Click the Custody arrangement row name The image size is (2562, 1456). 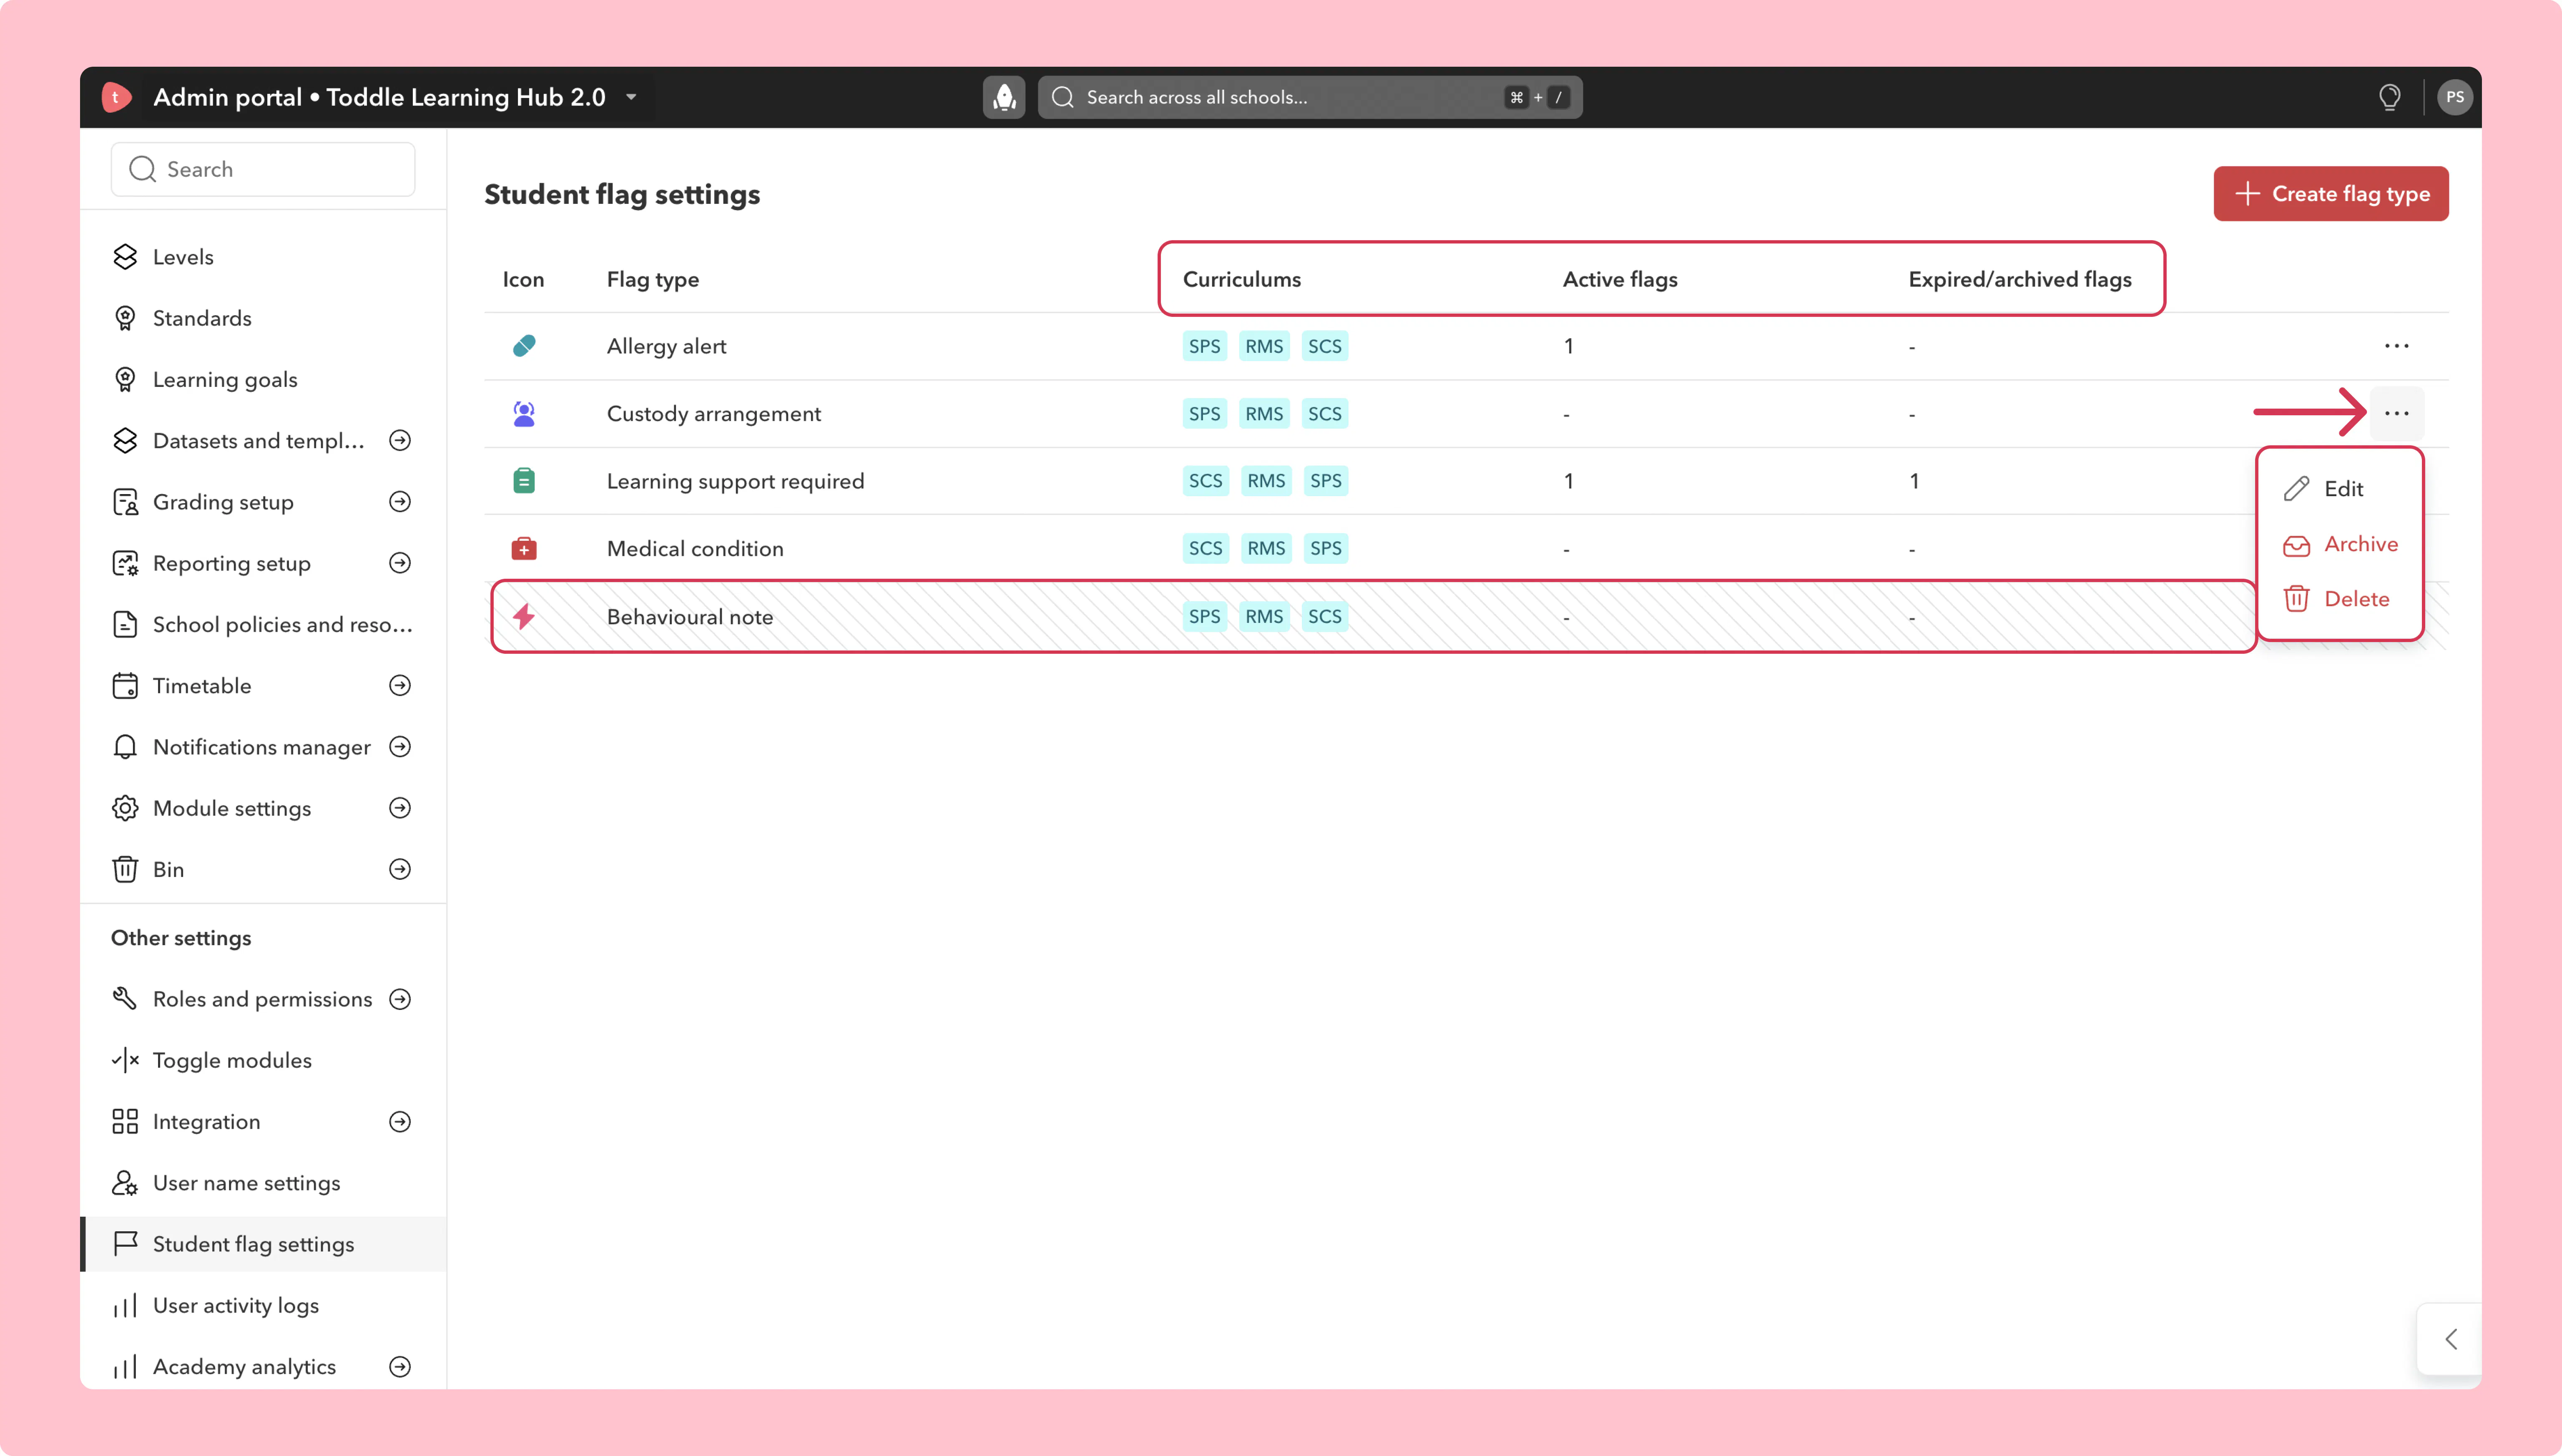714,413
